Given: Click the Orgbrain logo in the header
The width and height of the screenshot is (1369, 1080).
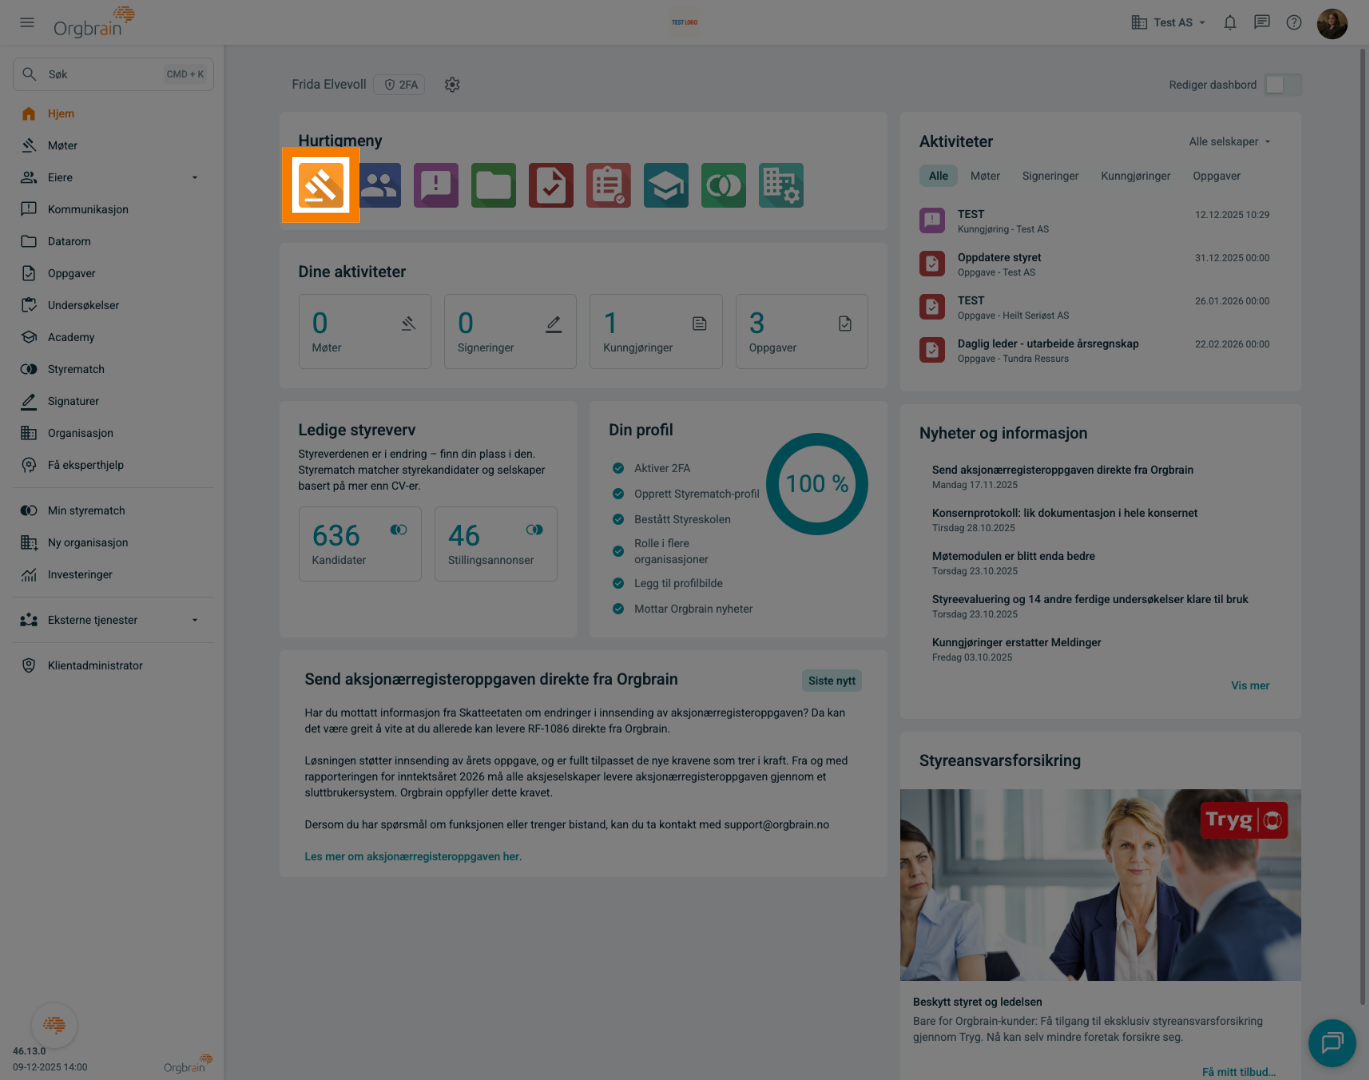Looking at the screenshot, I should point(93,22).
